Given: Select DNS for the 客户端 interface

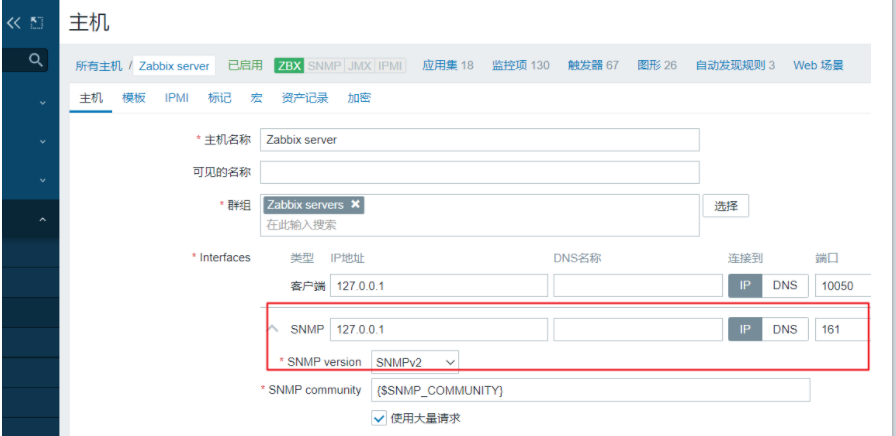Looking at the screenshot, I should [785, 286].
